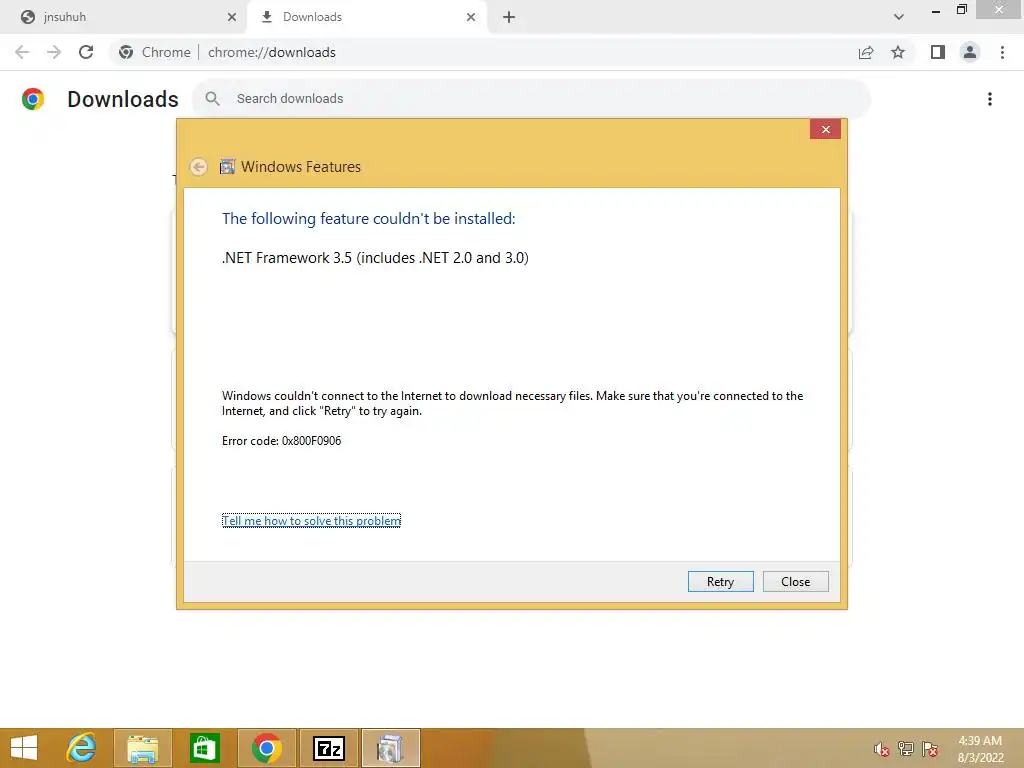
Task: Open a new Chrome tab
Action: tap(509, 17)
